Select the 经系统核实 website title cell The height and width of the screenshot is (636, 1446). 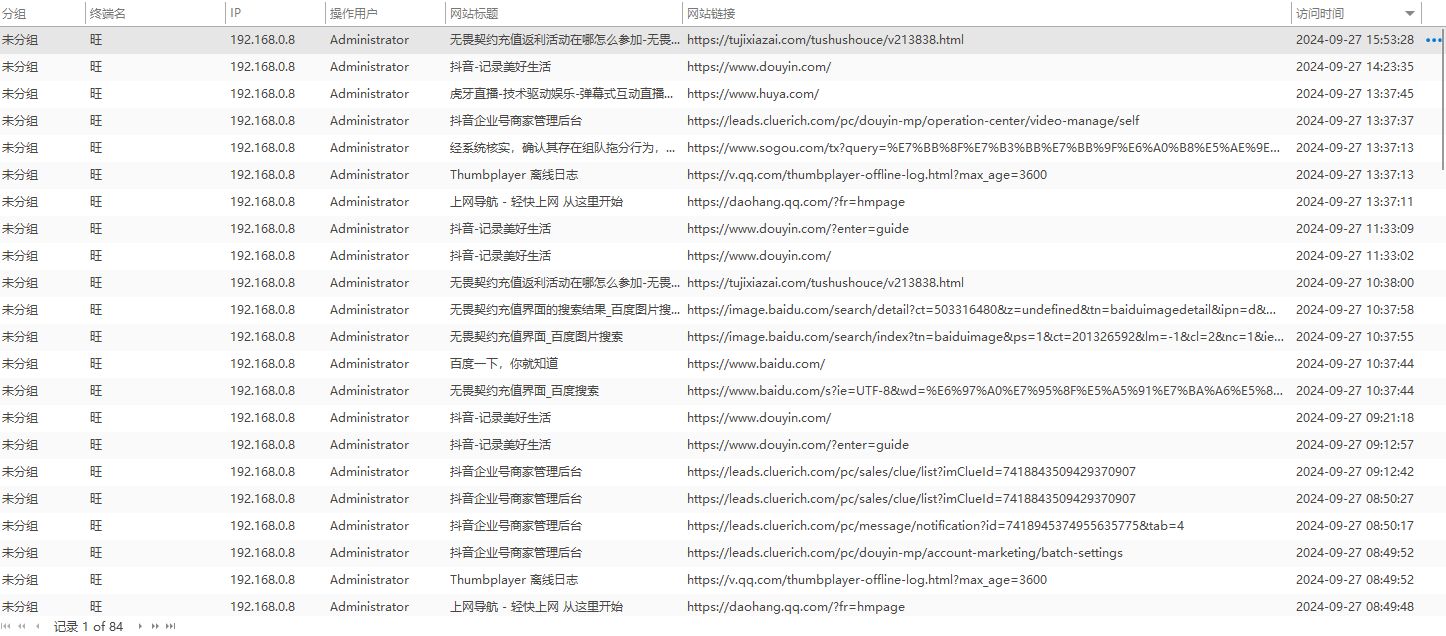(564, 148)
